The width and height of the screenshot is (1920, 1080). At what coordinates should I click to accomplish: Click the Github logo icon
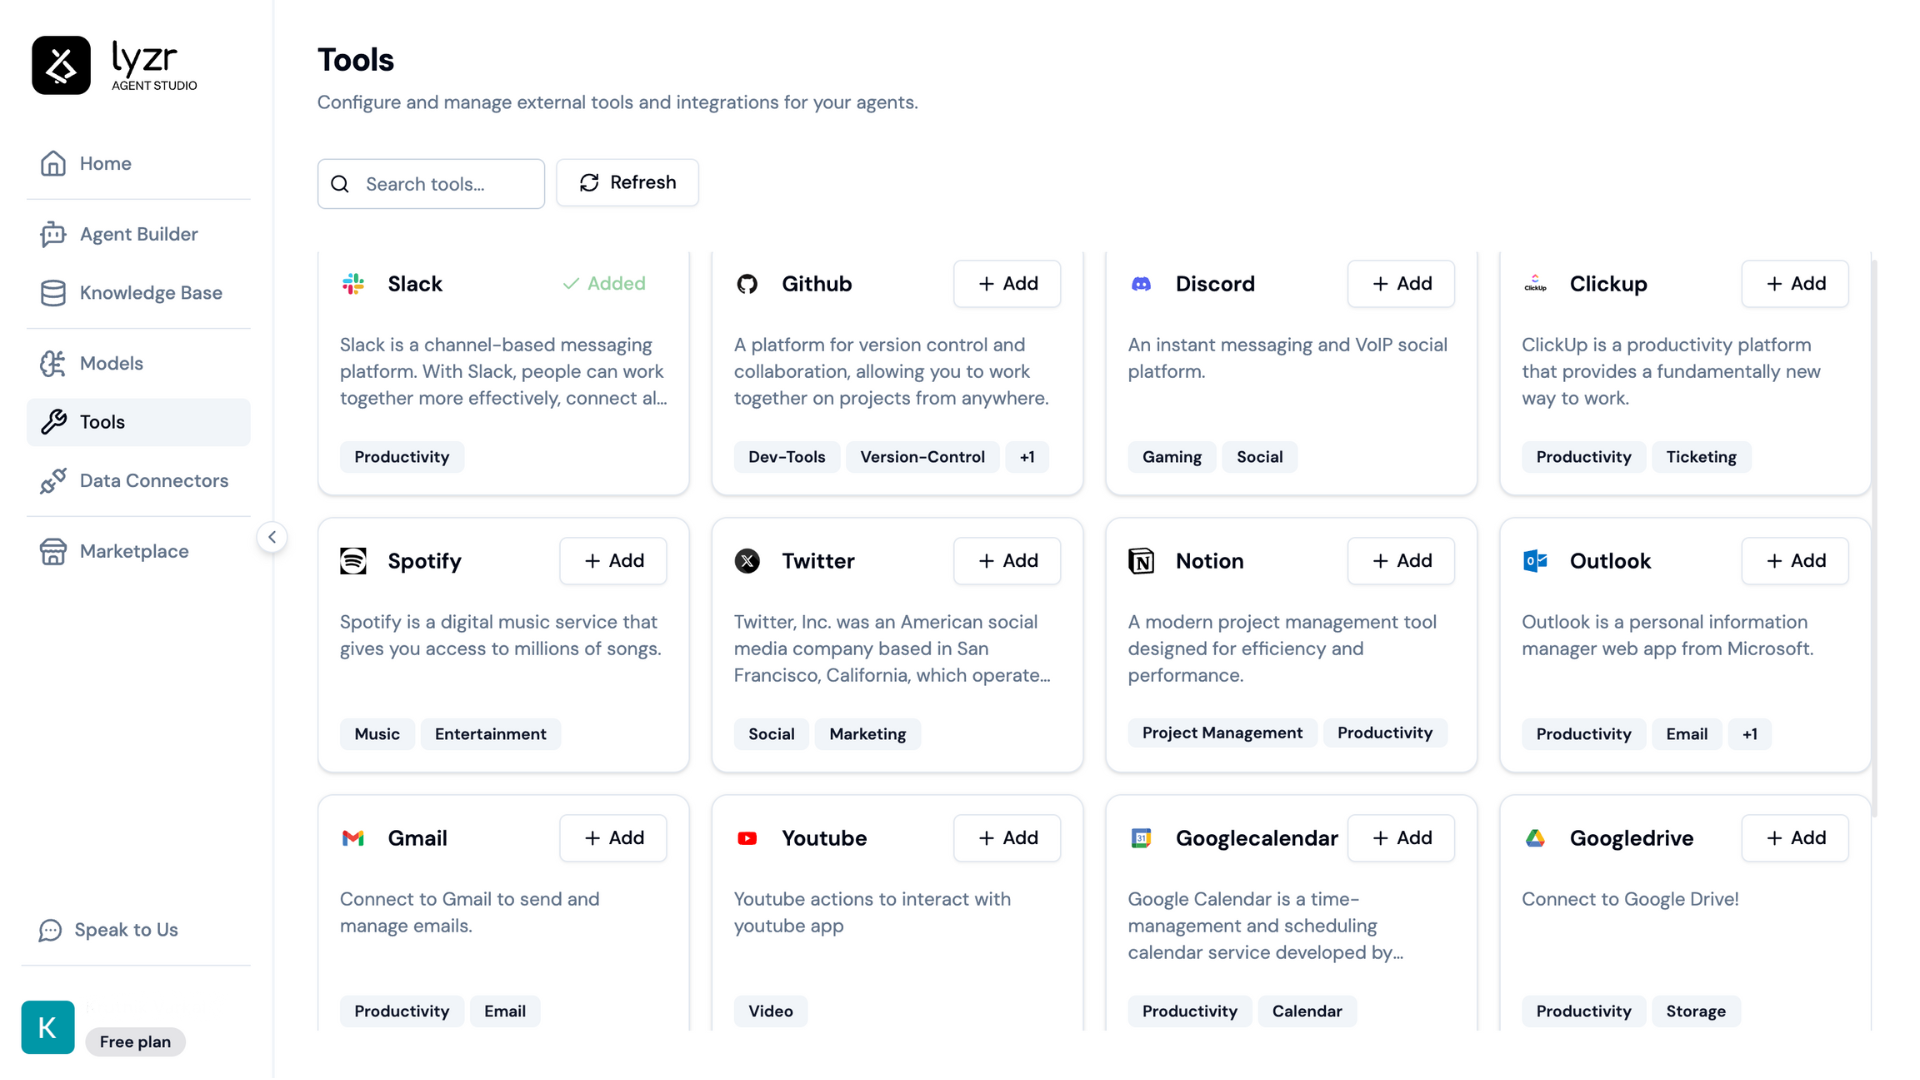click(x=747, y=283)
